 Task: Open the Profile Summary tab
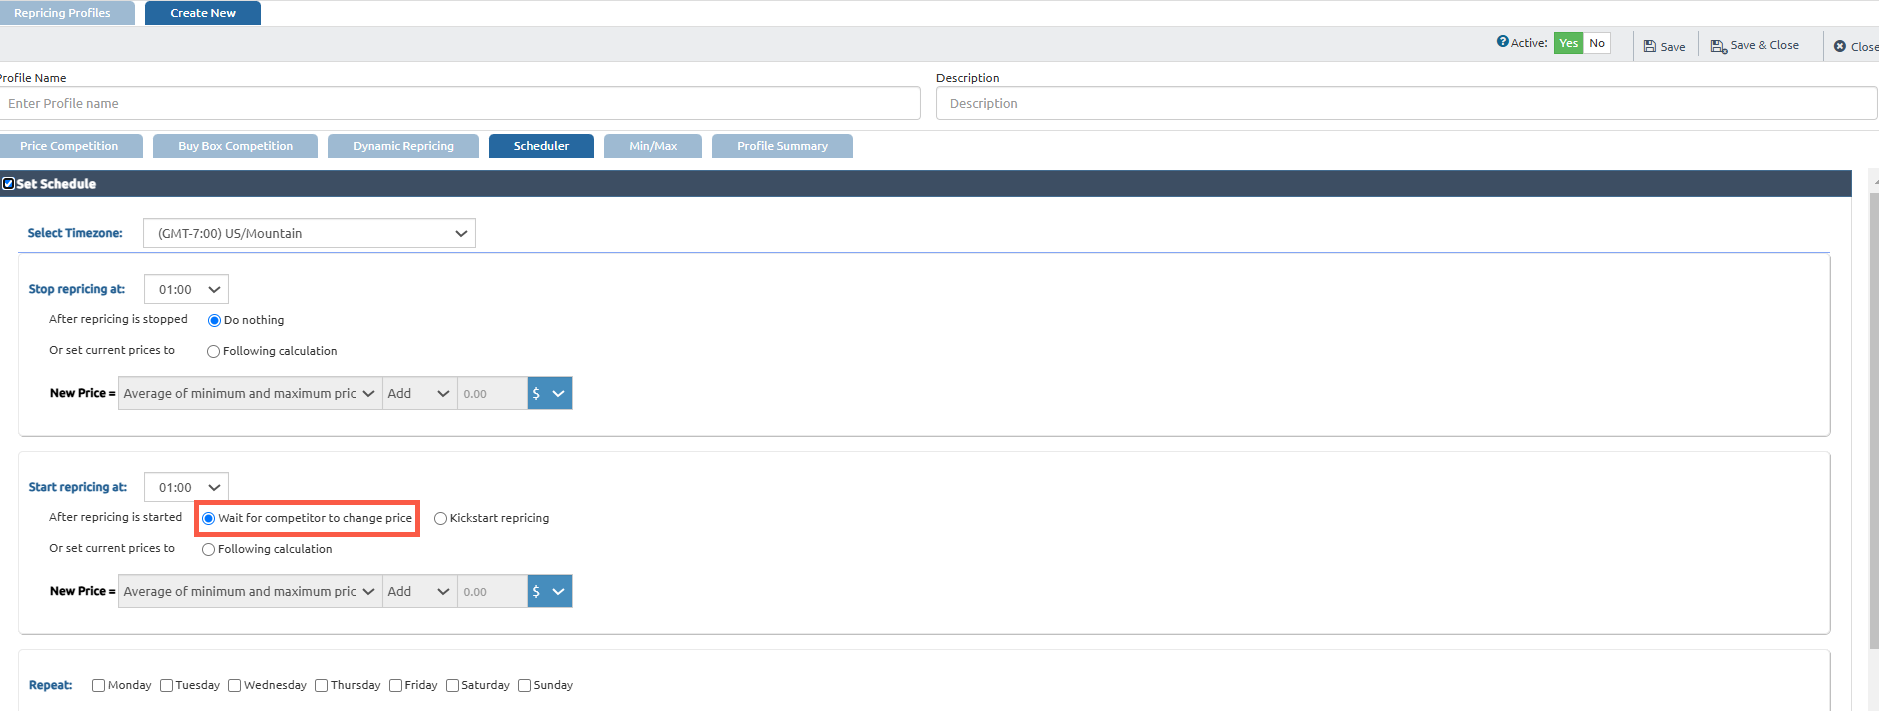pyautogui.click(x=782, y=147)
